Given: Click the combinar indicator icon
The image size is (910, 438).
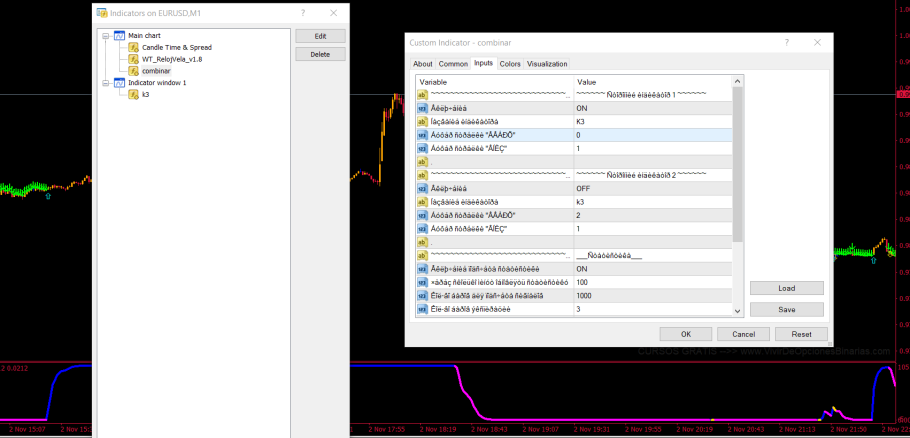Looking at the screenshot, I should [133, 71].
